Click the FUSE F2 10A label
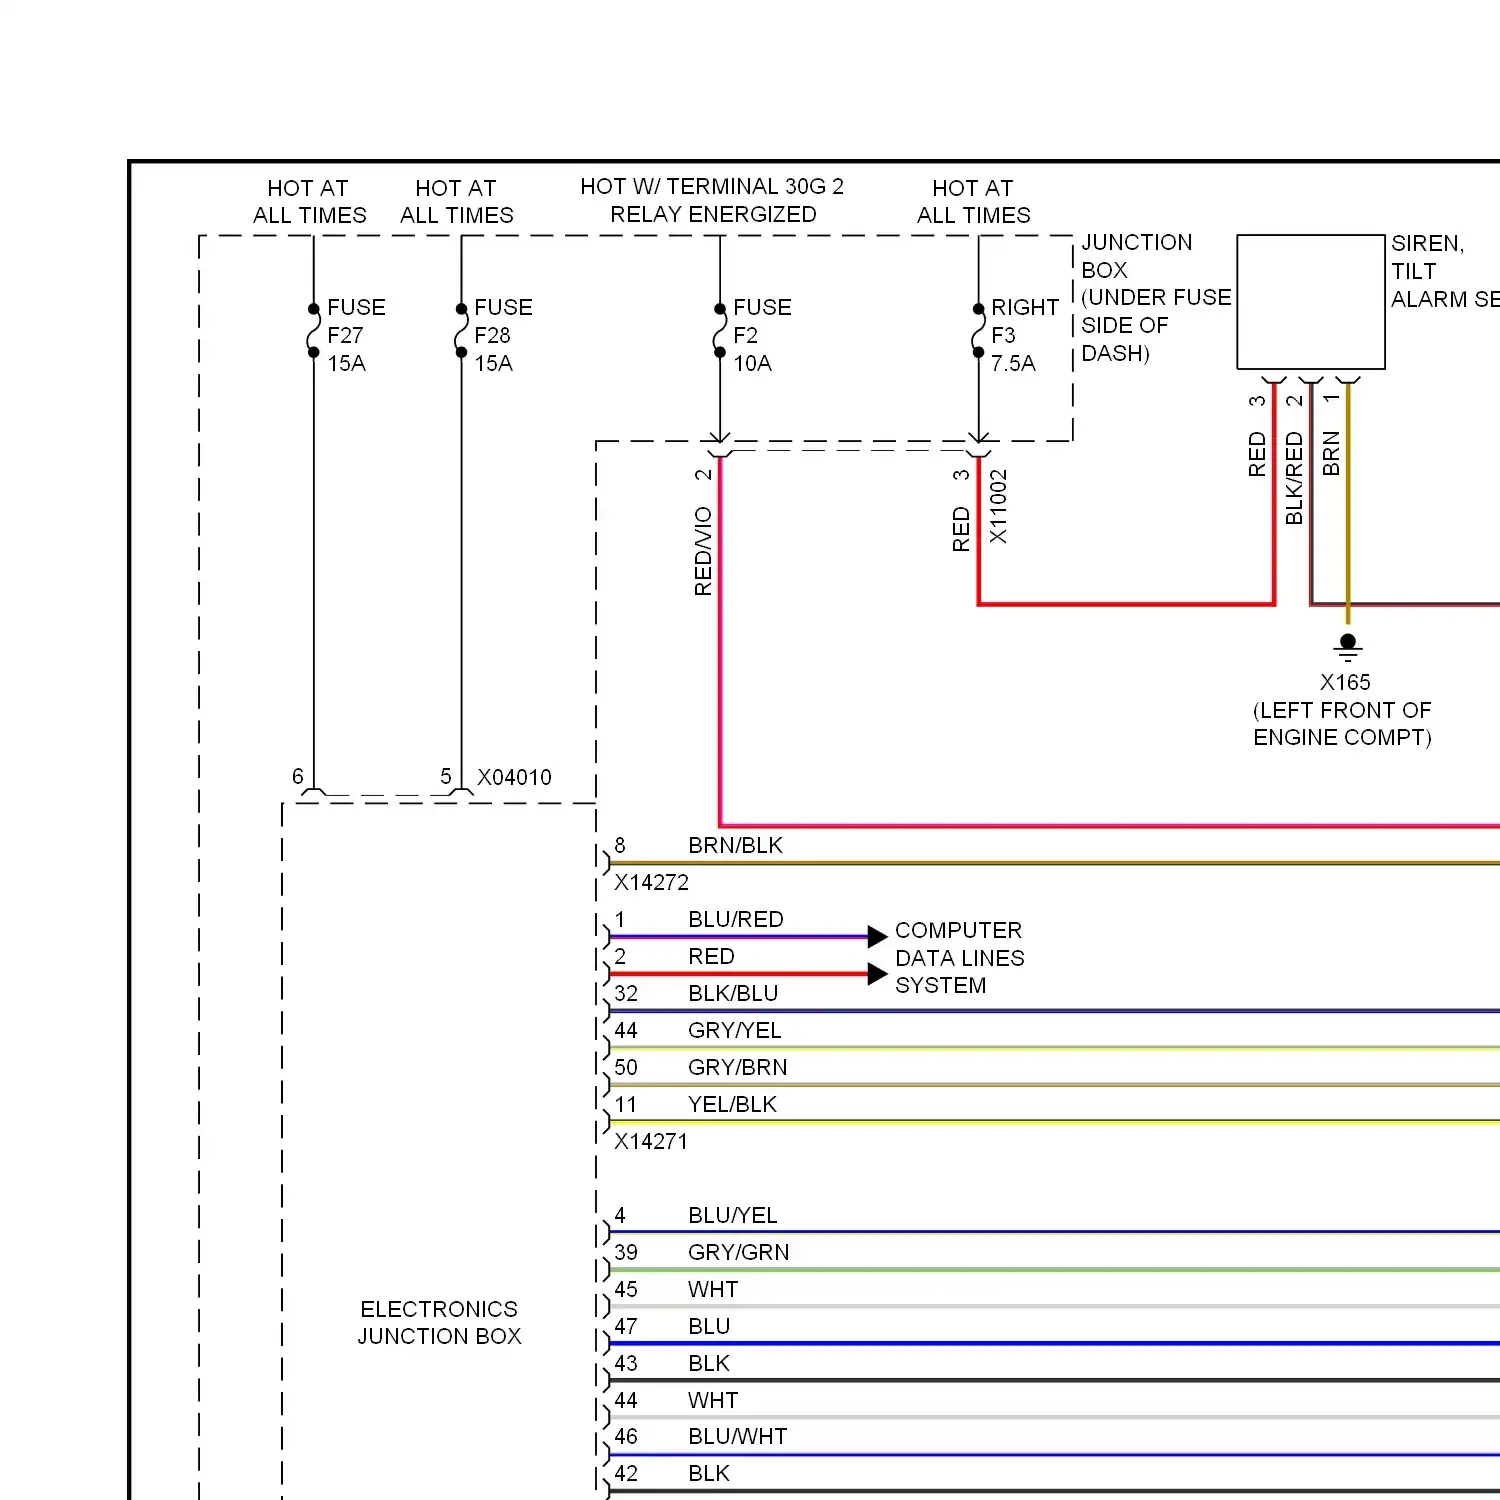 [x=762, y=335]
